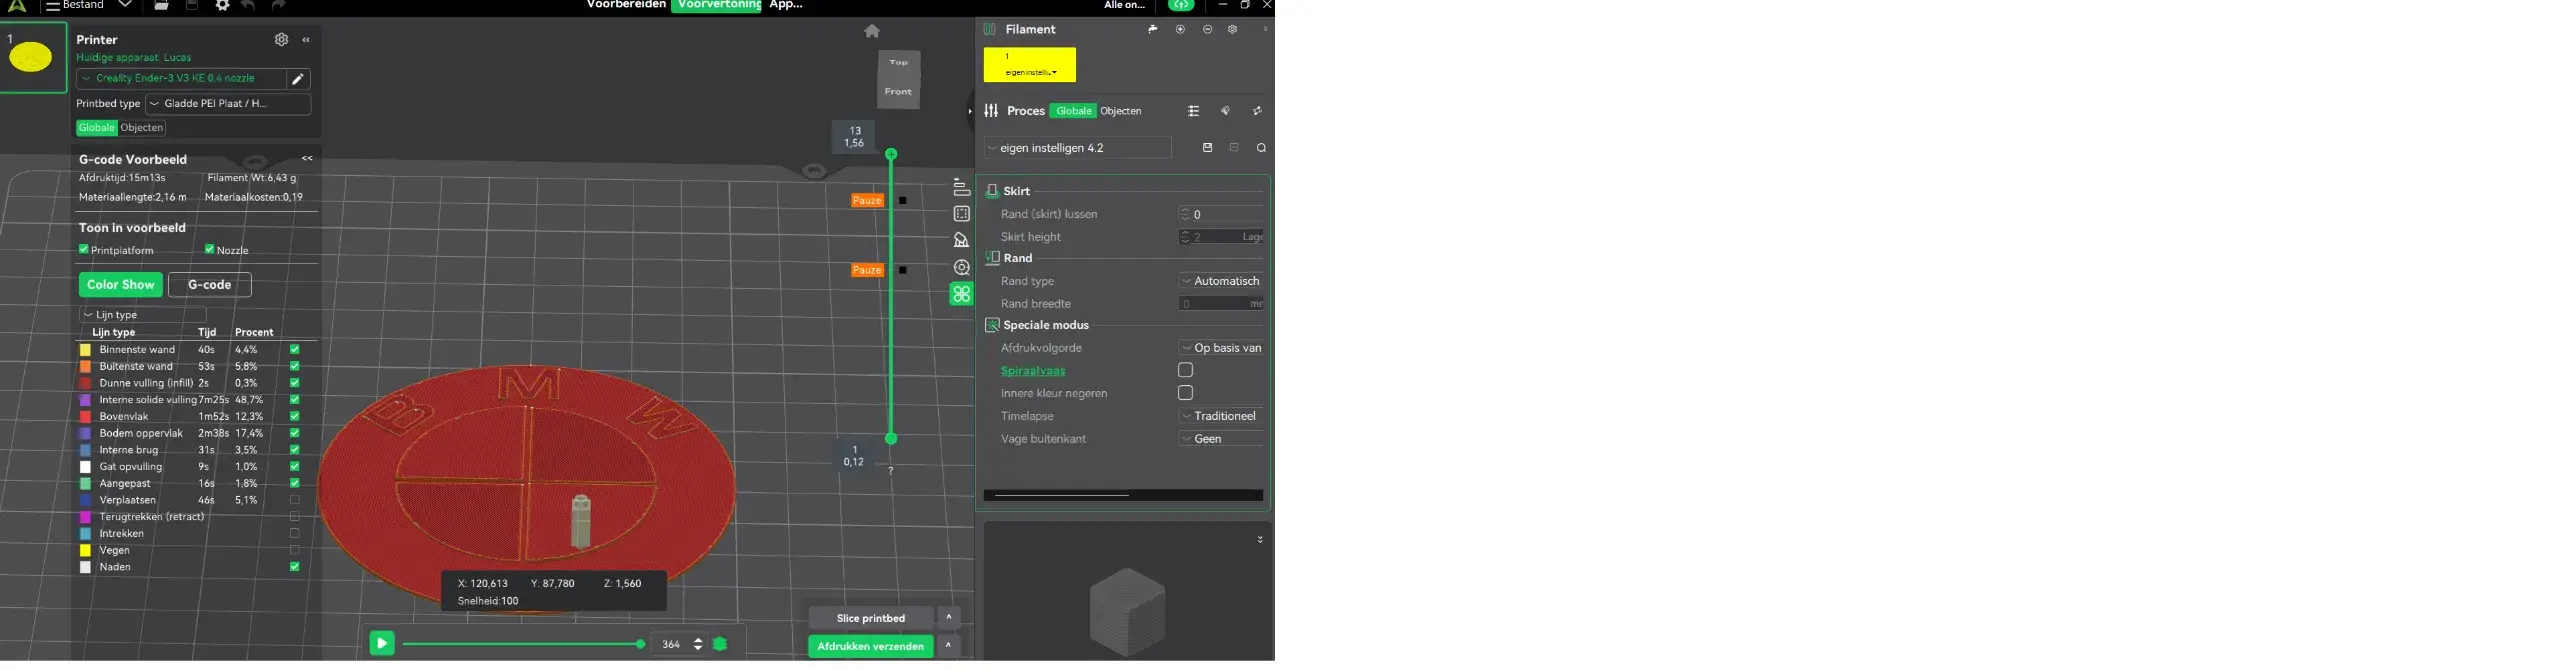The height and width of the screenshot is (670, 2560).
Task: Uncheck the Printplatform checkbox
Action: click(84, 250)
